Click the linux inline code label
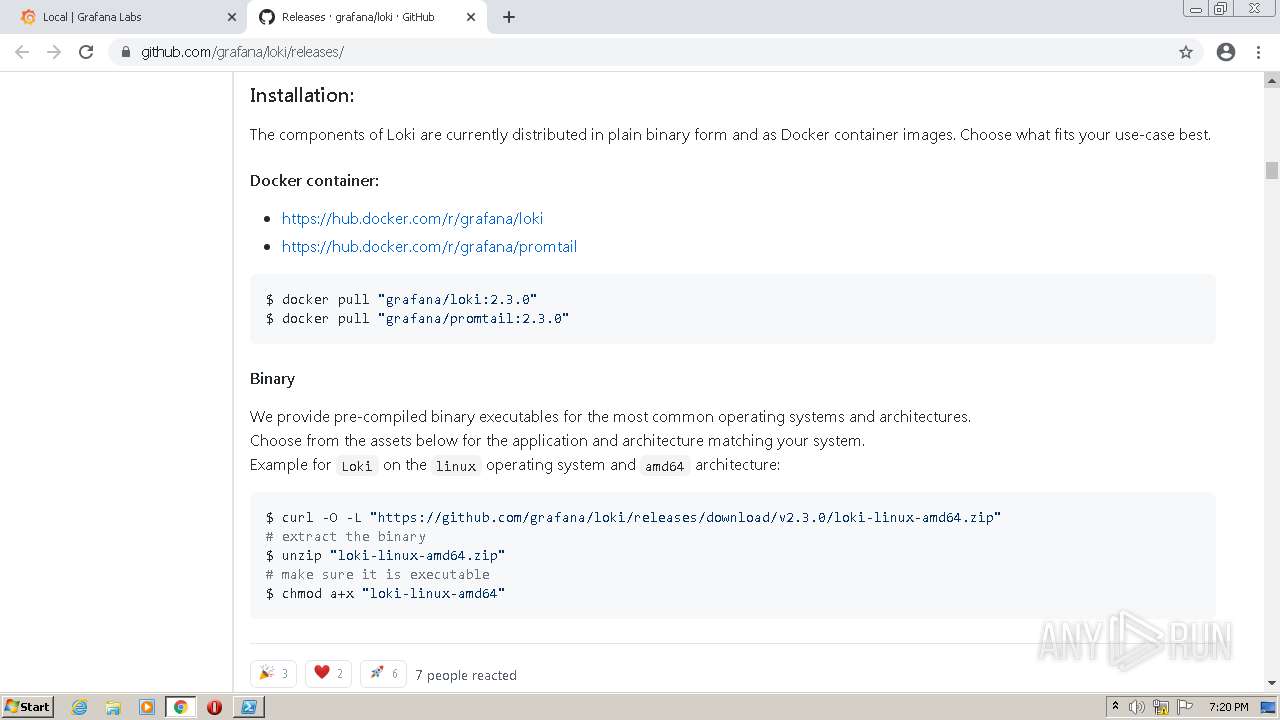 pyautogui.click(x=456, y=466)
